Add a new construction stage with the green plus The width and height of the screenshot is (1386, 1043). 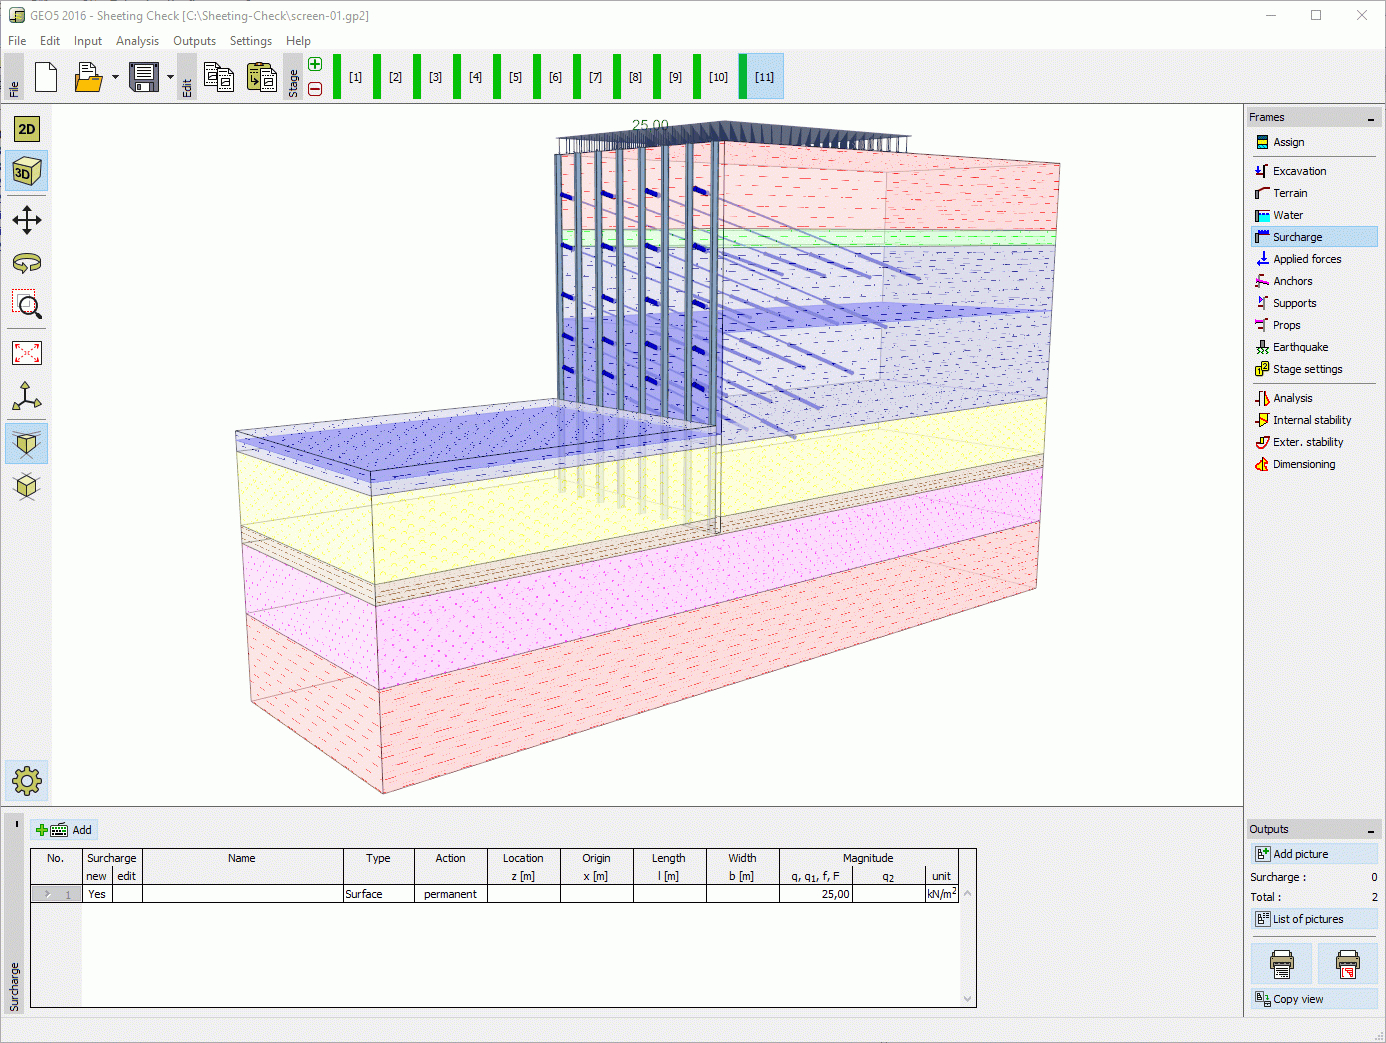(314, 63)
